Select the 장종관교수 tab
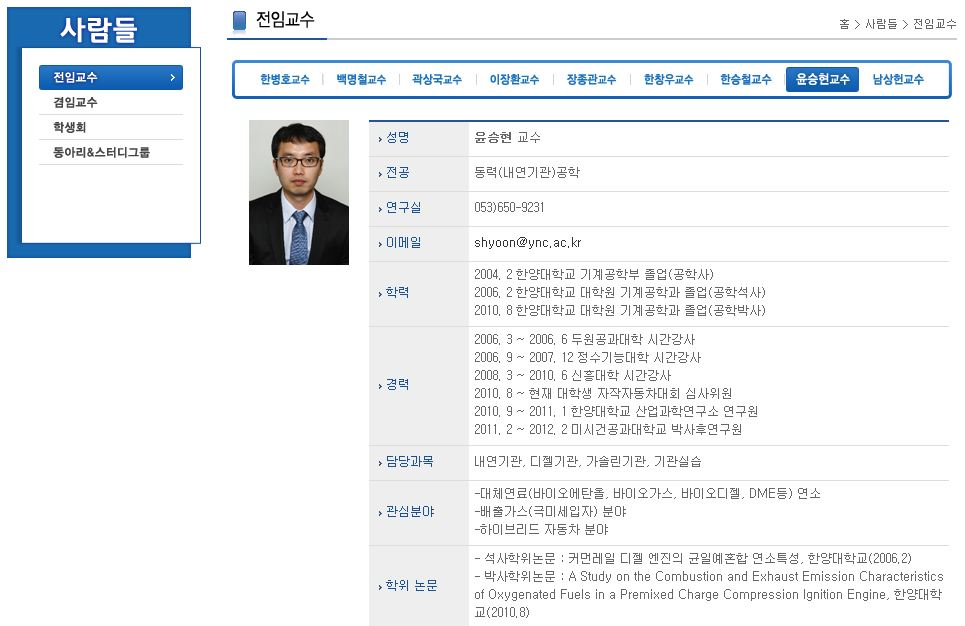Image resolution: width=965 pixels, height=626 pixels. (591, 79)
